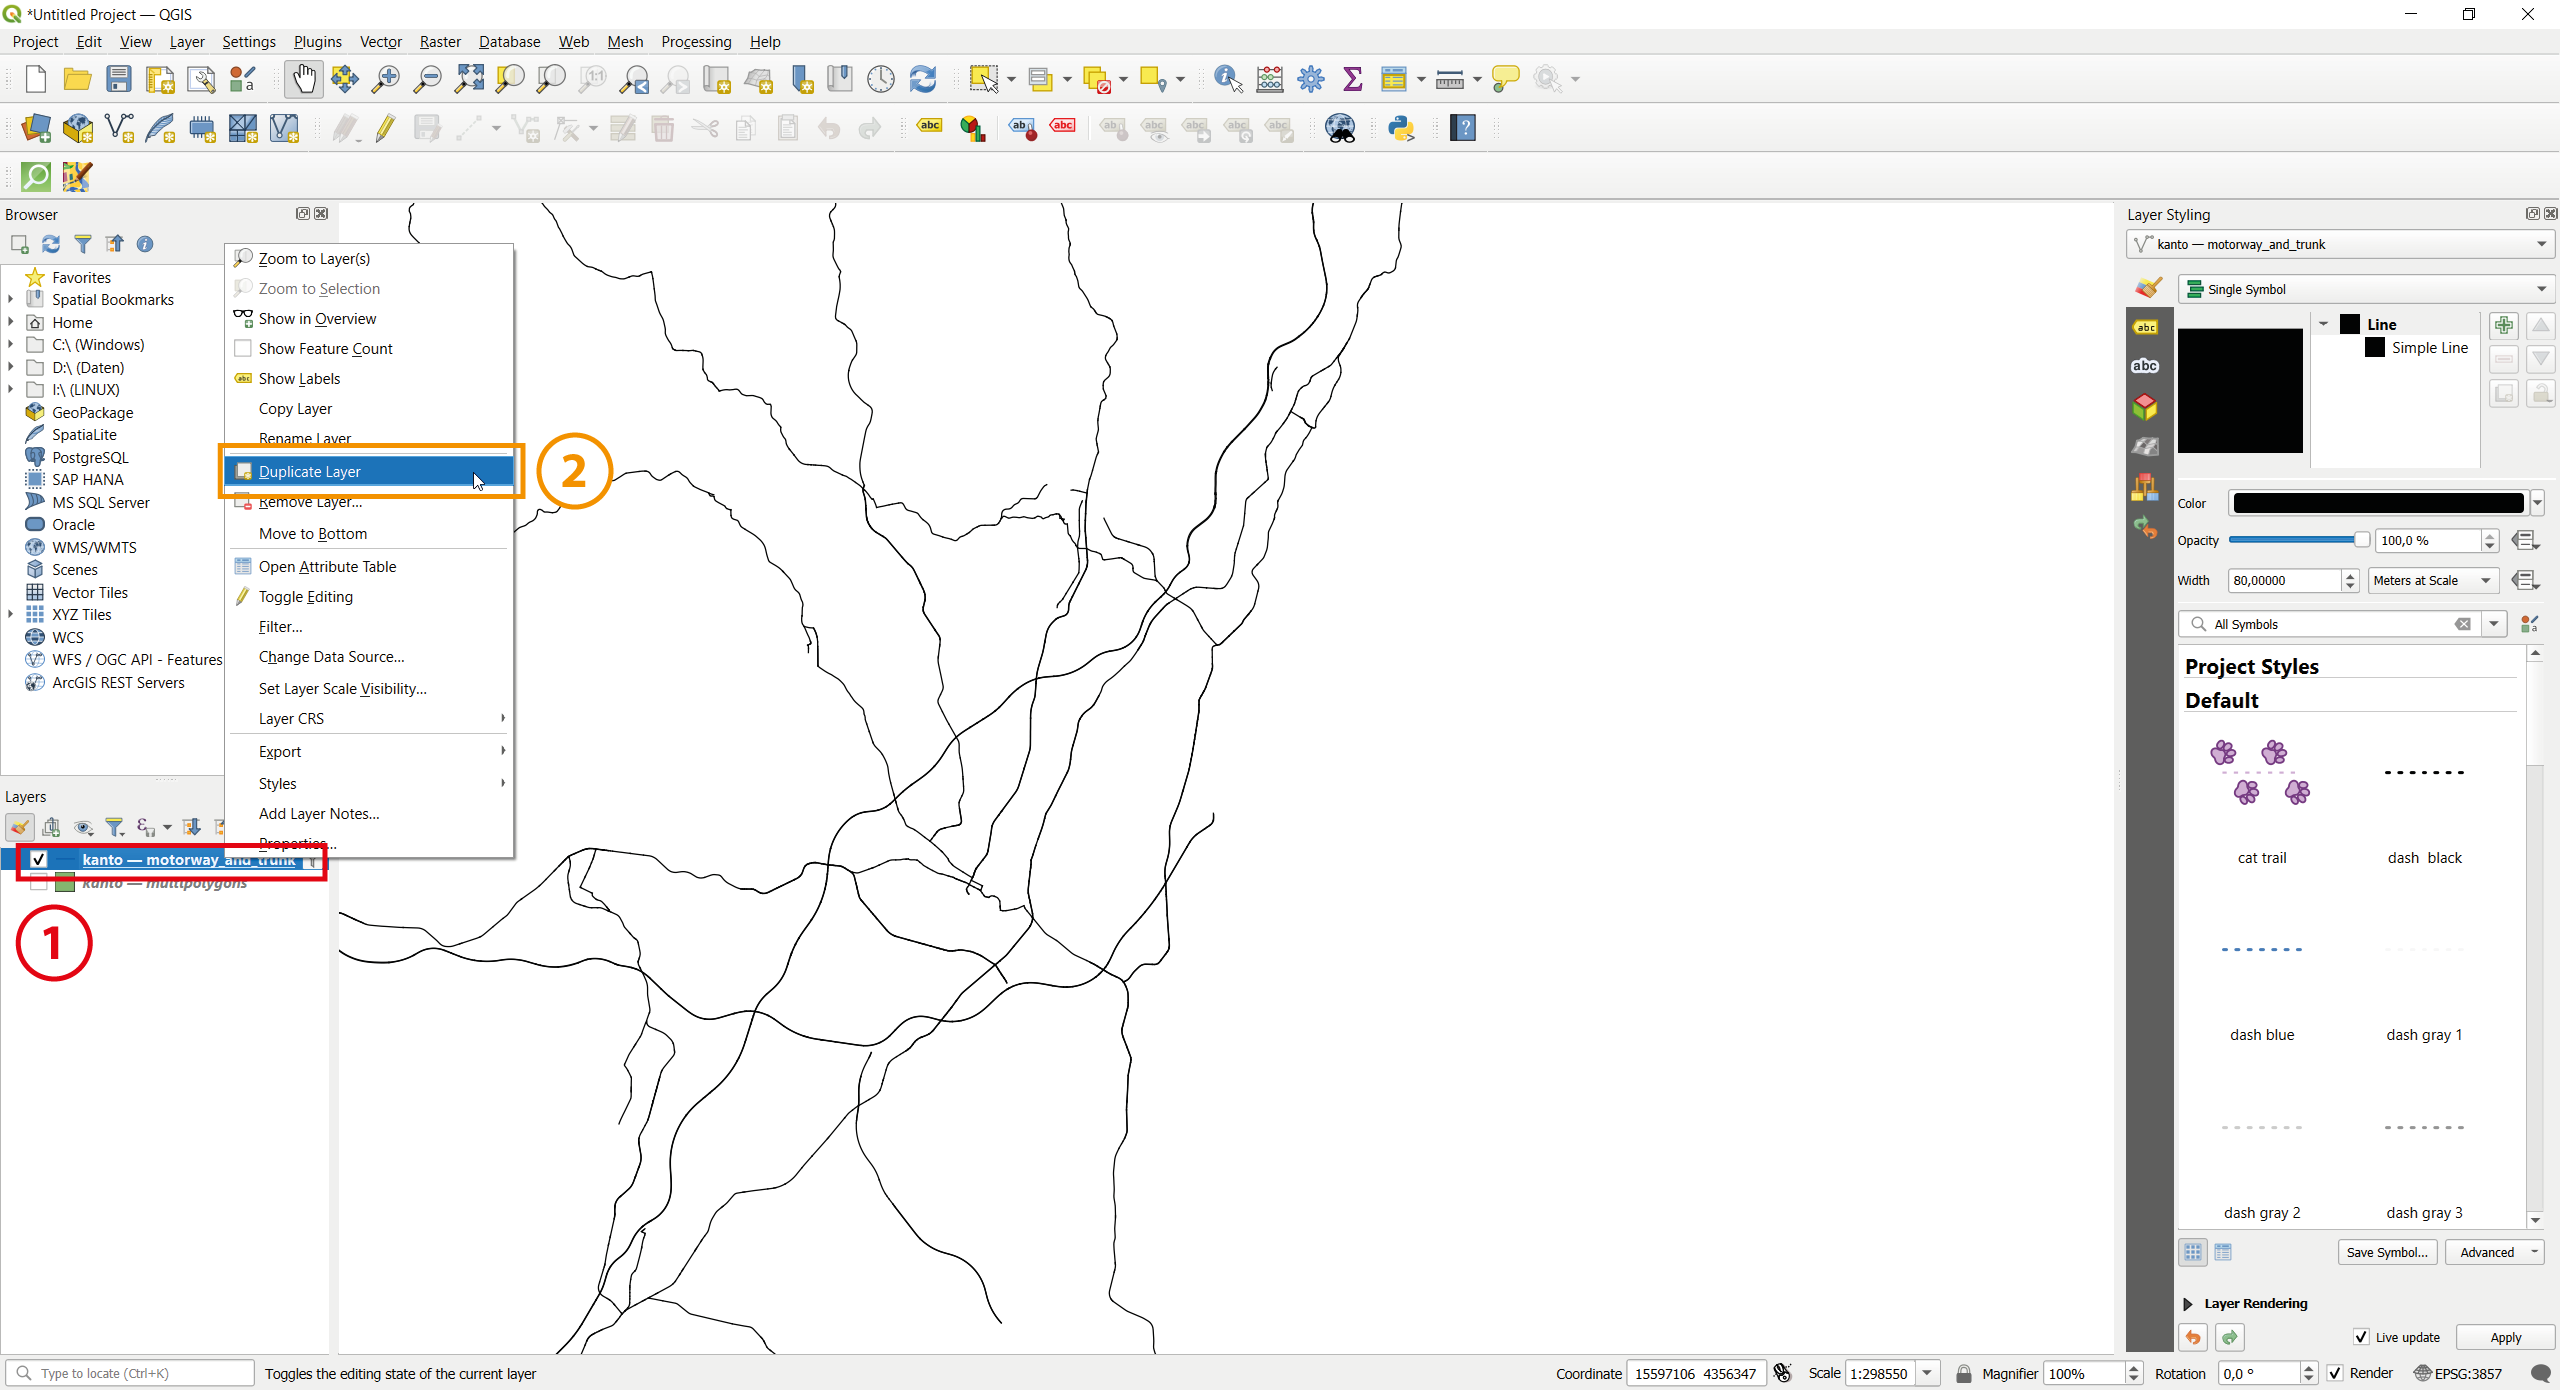2560x1390 pixels.
Task: Open the Vector menu
Action: coord(380,41)
